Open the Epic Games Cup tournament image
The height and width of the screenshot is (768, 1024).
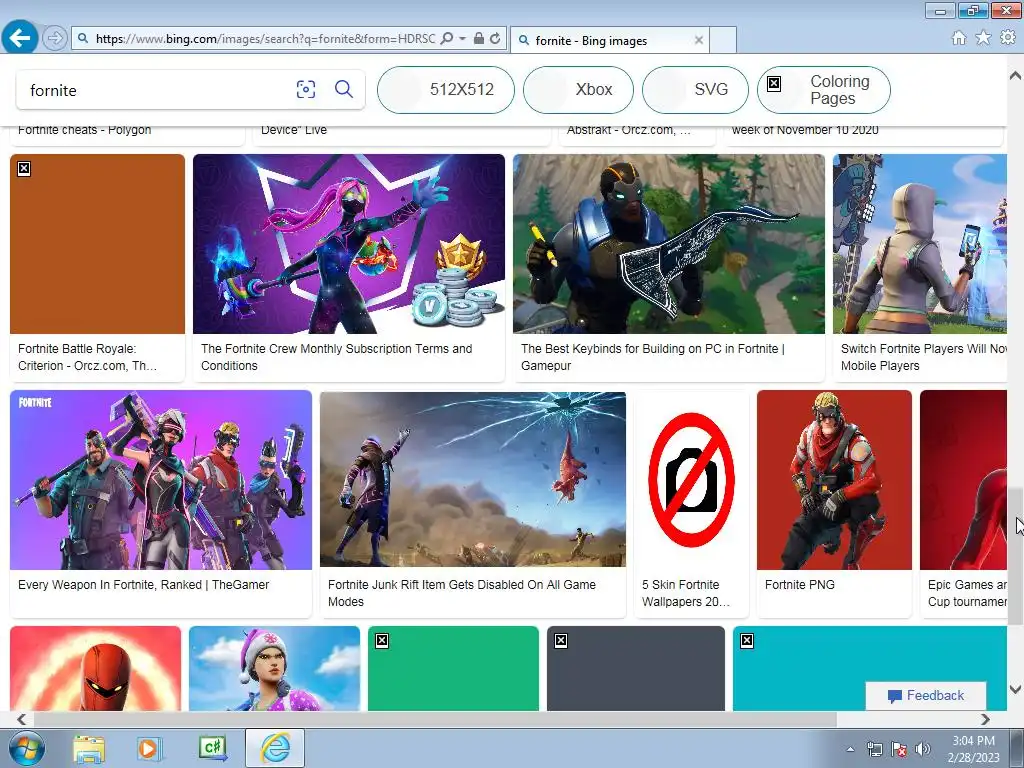(963, 480)
